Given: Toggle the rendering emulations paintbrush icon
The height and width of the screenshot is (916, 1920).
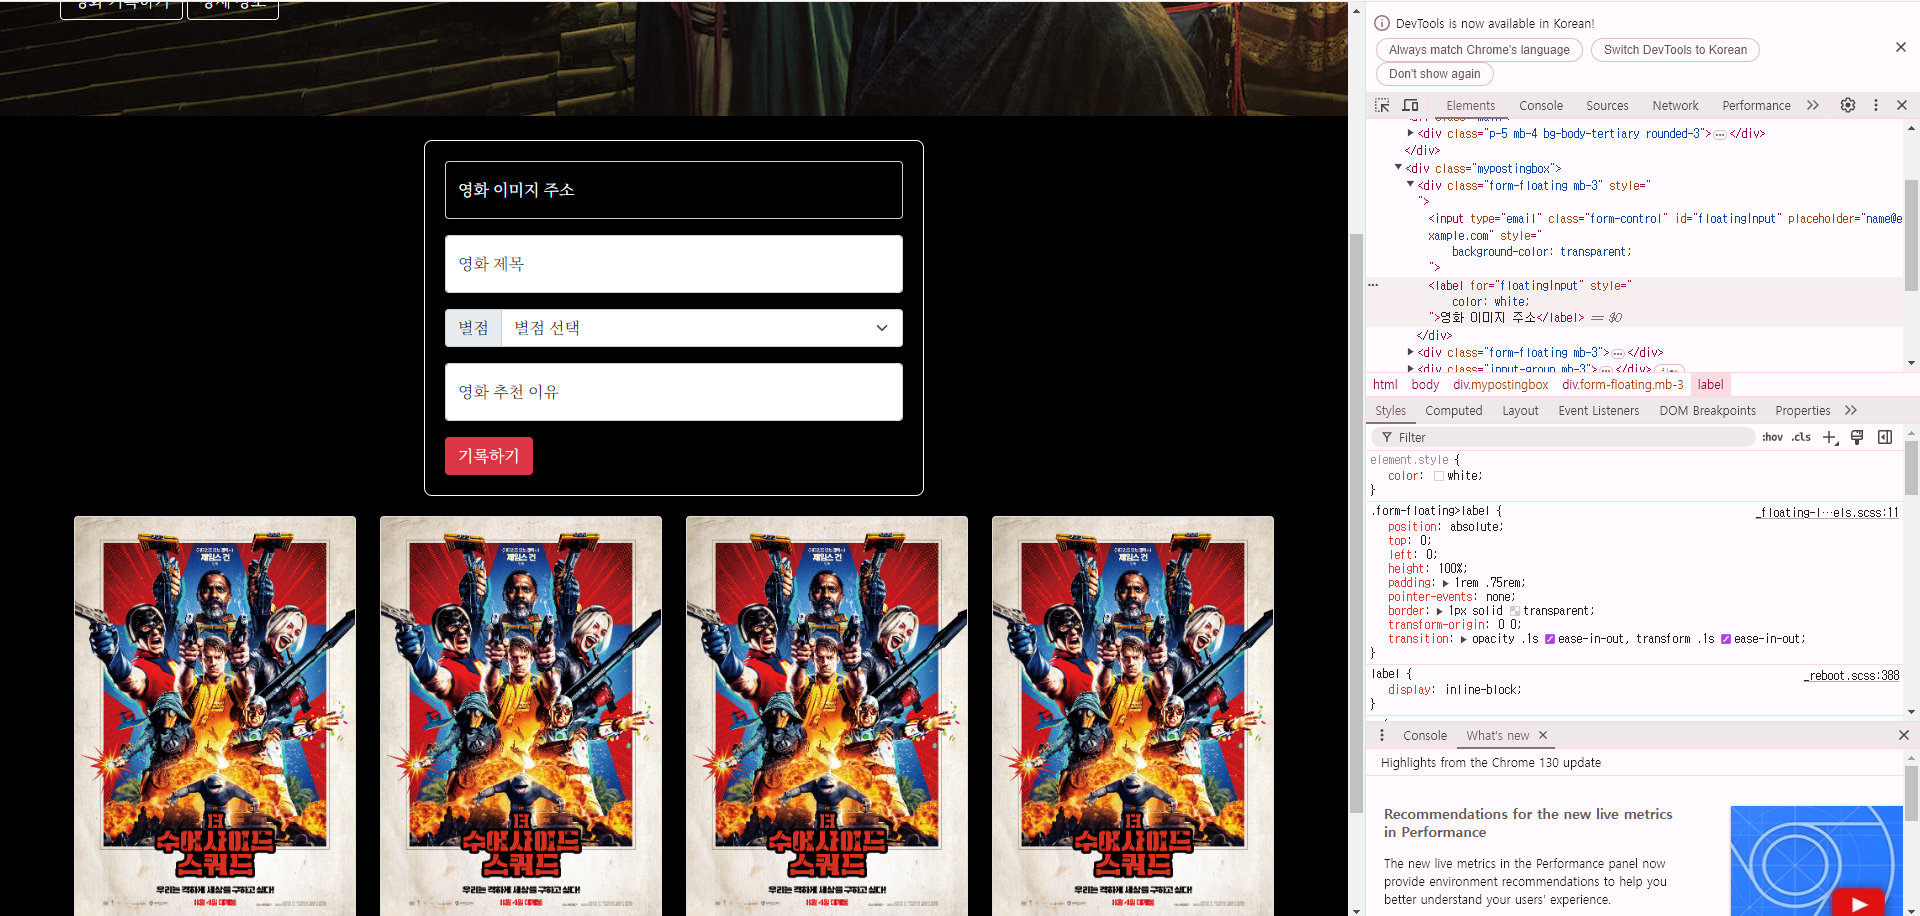Looking at the screenshot, I should 1857,437.
